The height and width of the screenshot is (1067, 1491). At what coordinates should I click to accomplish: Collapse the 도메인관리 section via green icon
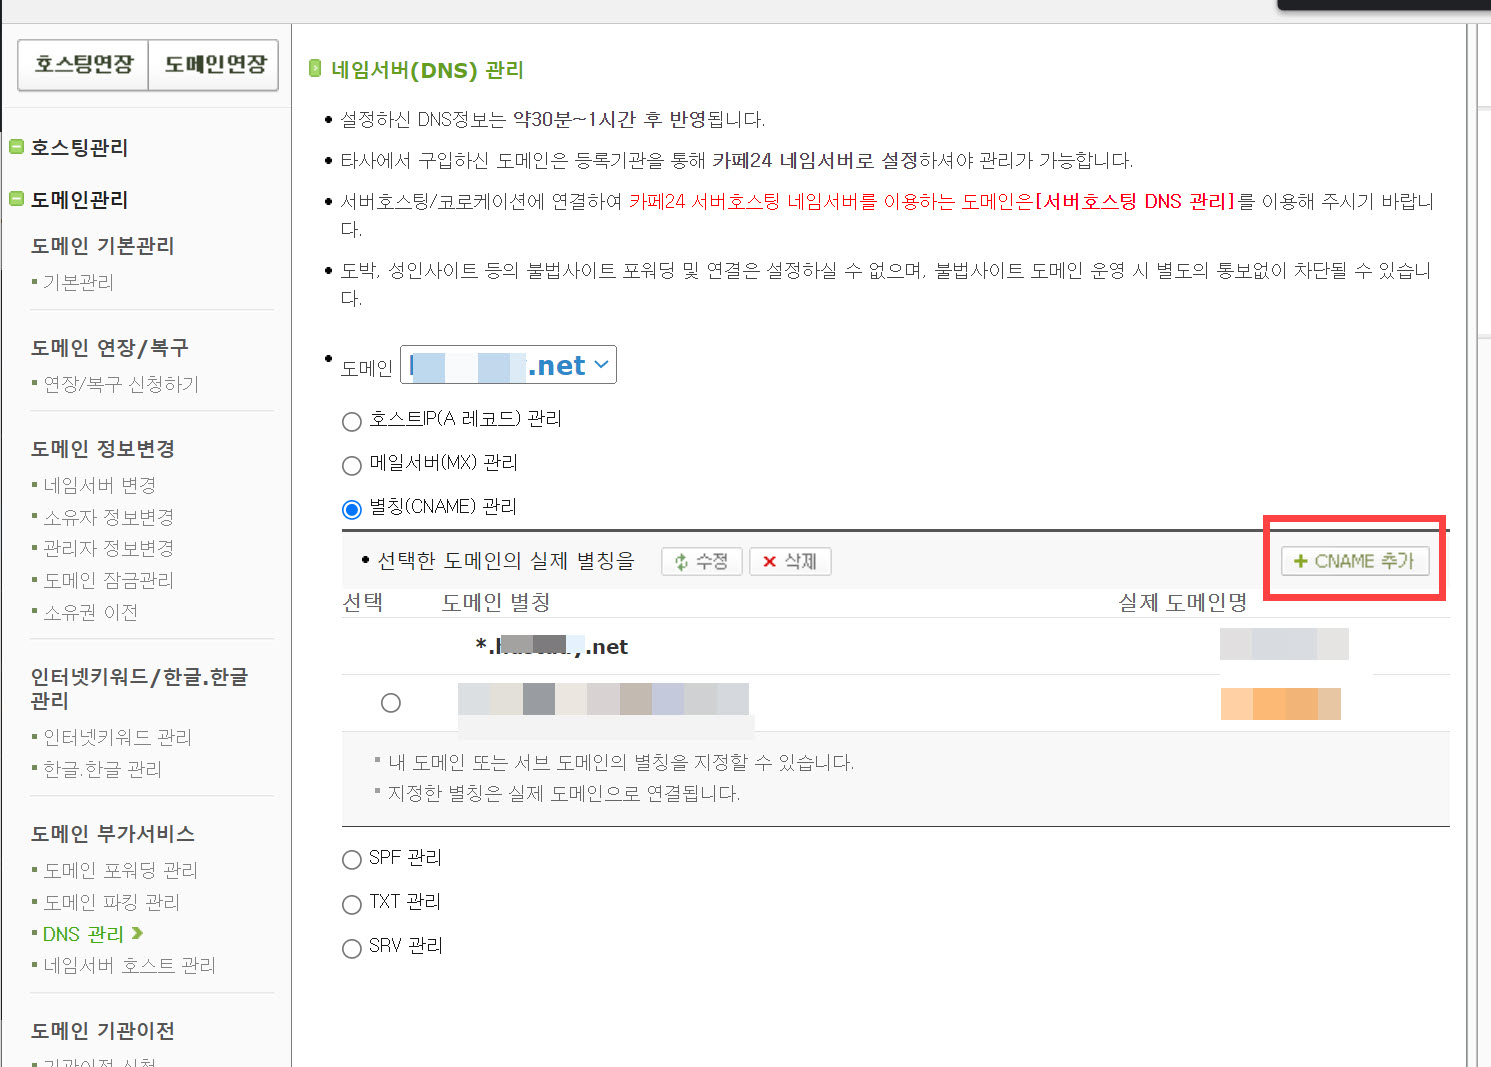(16, 199)
